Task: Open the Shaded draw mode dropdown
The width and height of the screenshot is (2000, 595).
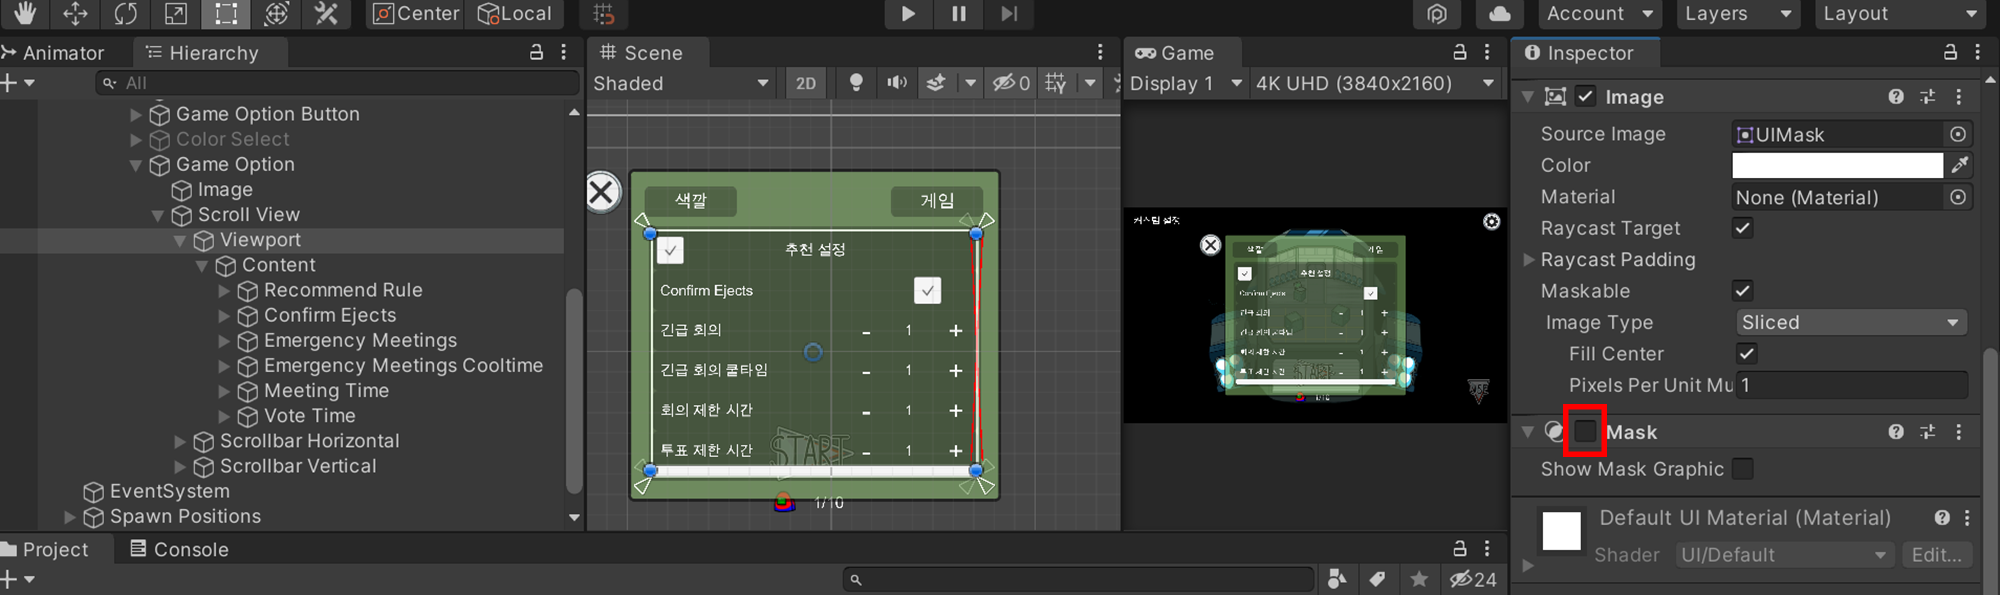Action: 681,83
